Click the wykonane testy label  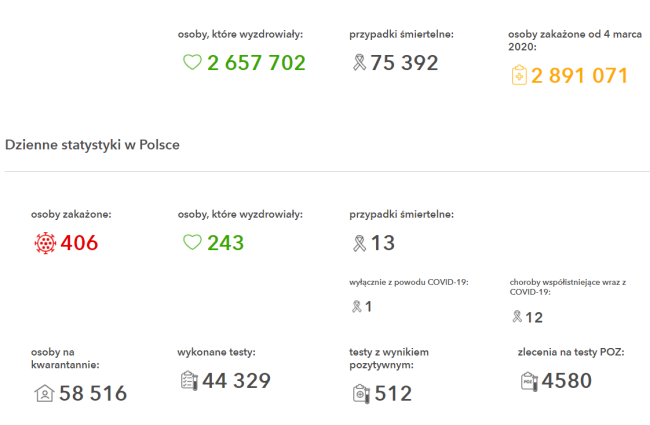[x=216, y=352]
